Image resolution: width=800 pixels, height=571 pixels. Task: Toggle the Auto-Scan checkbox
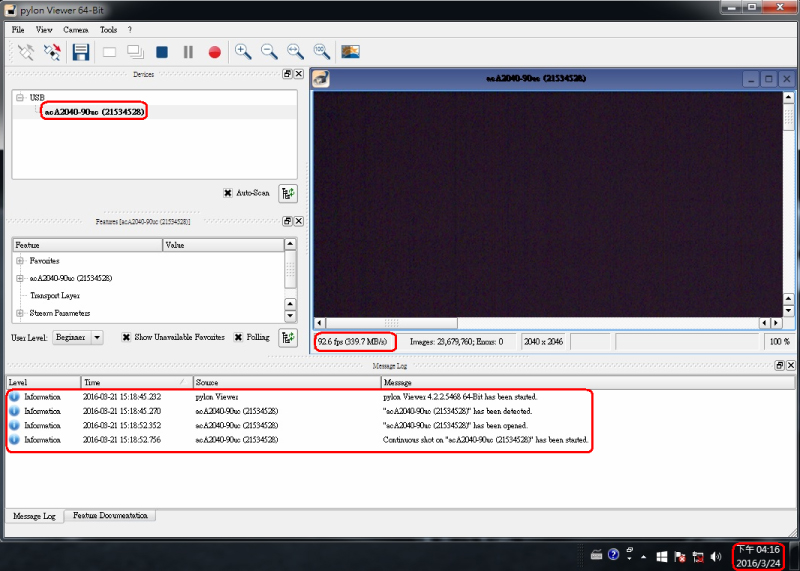228,193
